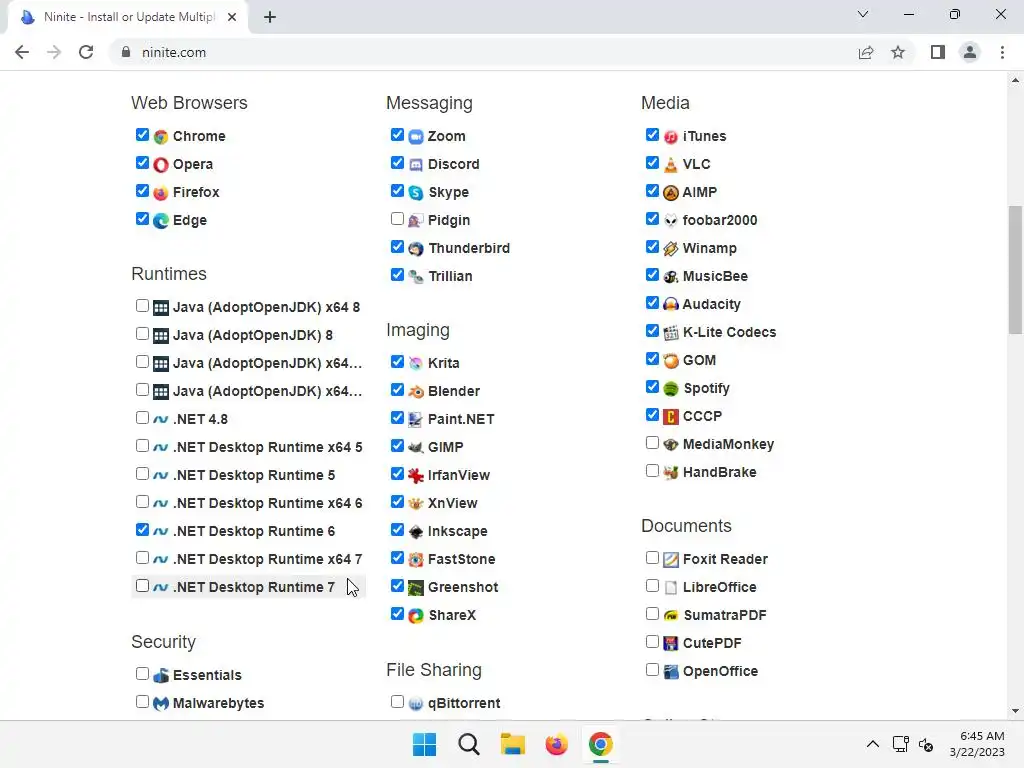Click the VLC cone icon
Image resolution: width=1024 pixels, height=768 pixels.
coord(671,165)
